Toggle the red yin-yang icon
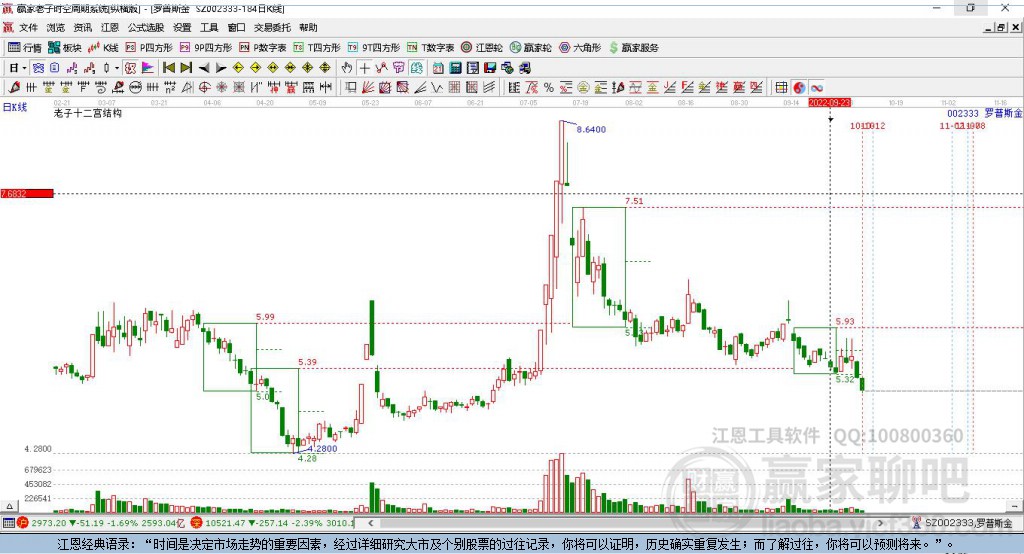The image size is (1024, 554). (x=799, y=88)
